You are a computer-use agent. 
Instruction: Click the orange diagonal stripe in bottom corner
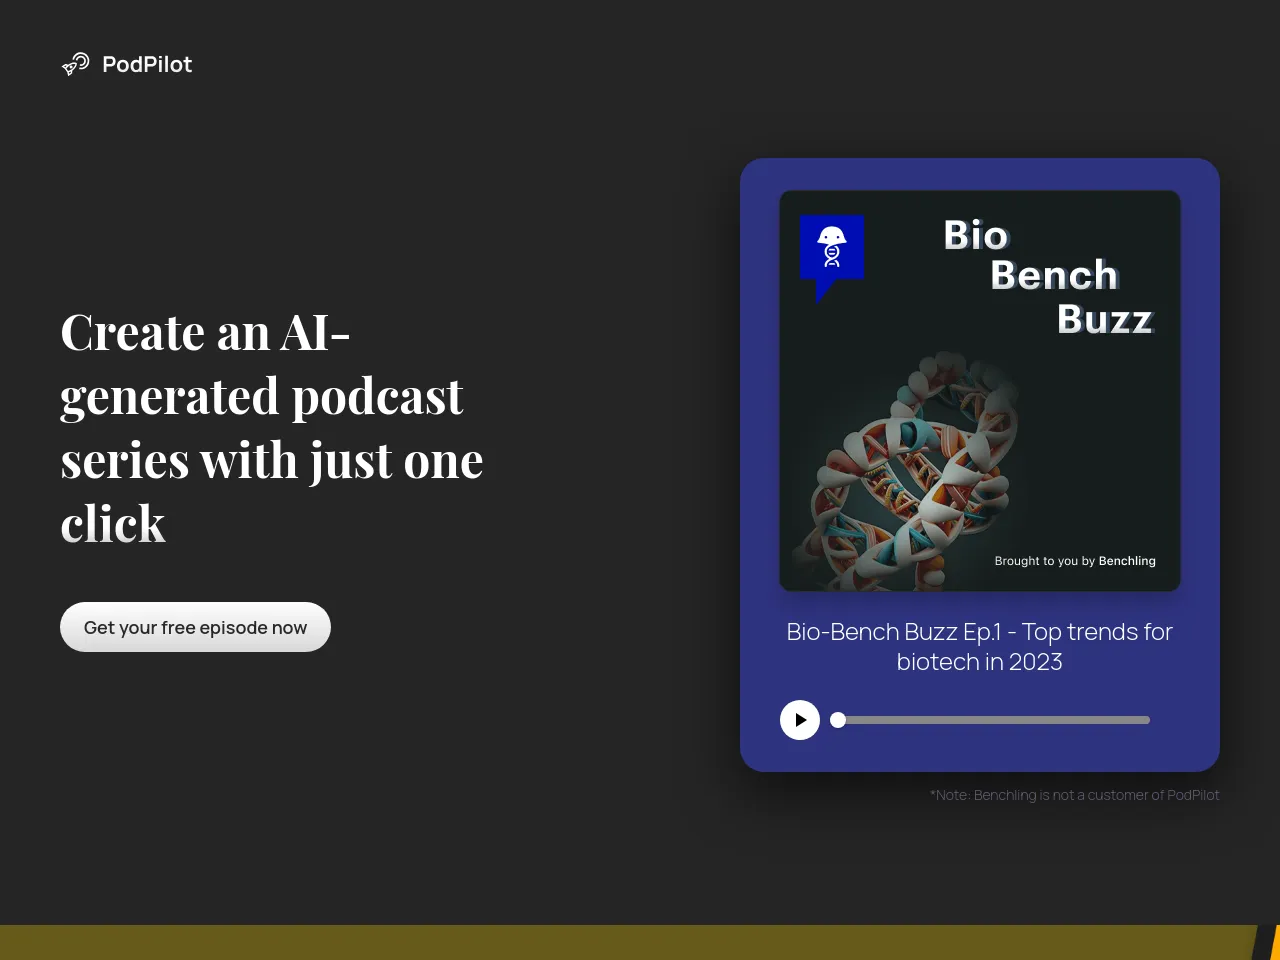(1275, 945)
